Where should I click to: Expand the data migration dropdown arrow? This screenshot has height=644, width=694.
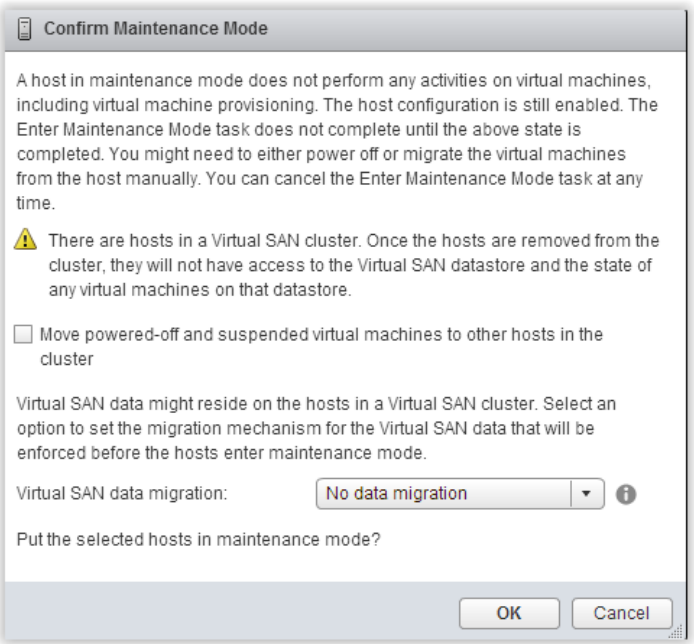tap(587, 494)
